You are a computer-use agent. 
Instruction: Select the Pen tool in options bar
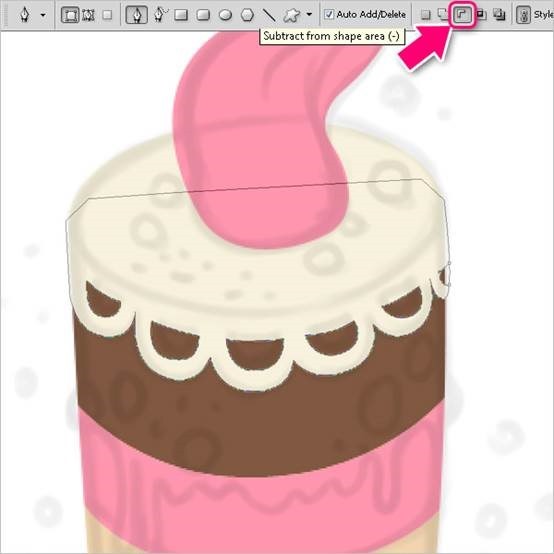pos(137,15)
